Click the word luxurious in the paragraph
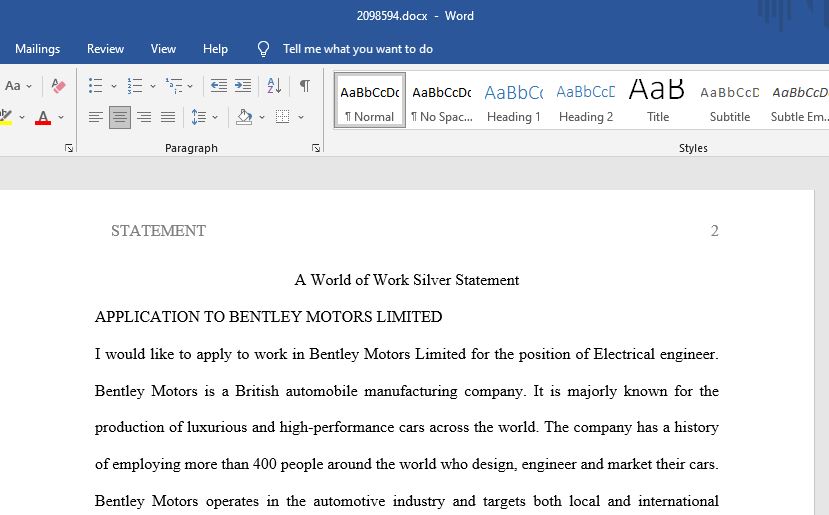This screenshot has width=829, height=515. (x=217, y=427)
